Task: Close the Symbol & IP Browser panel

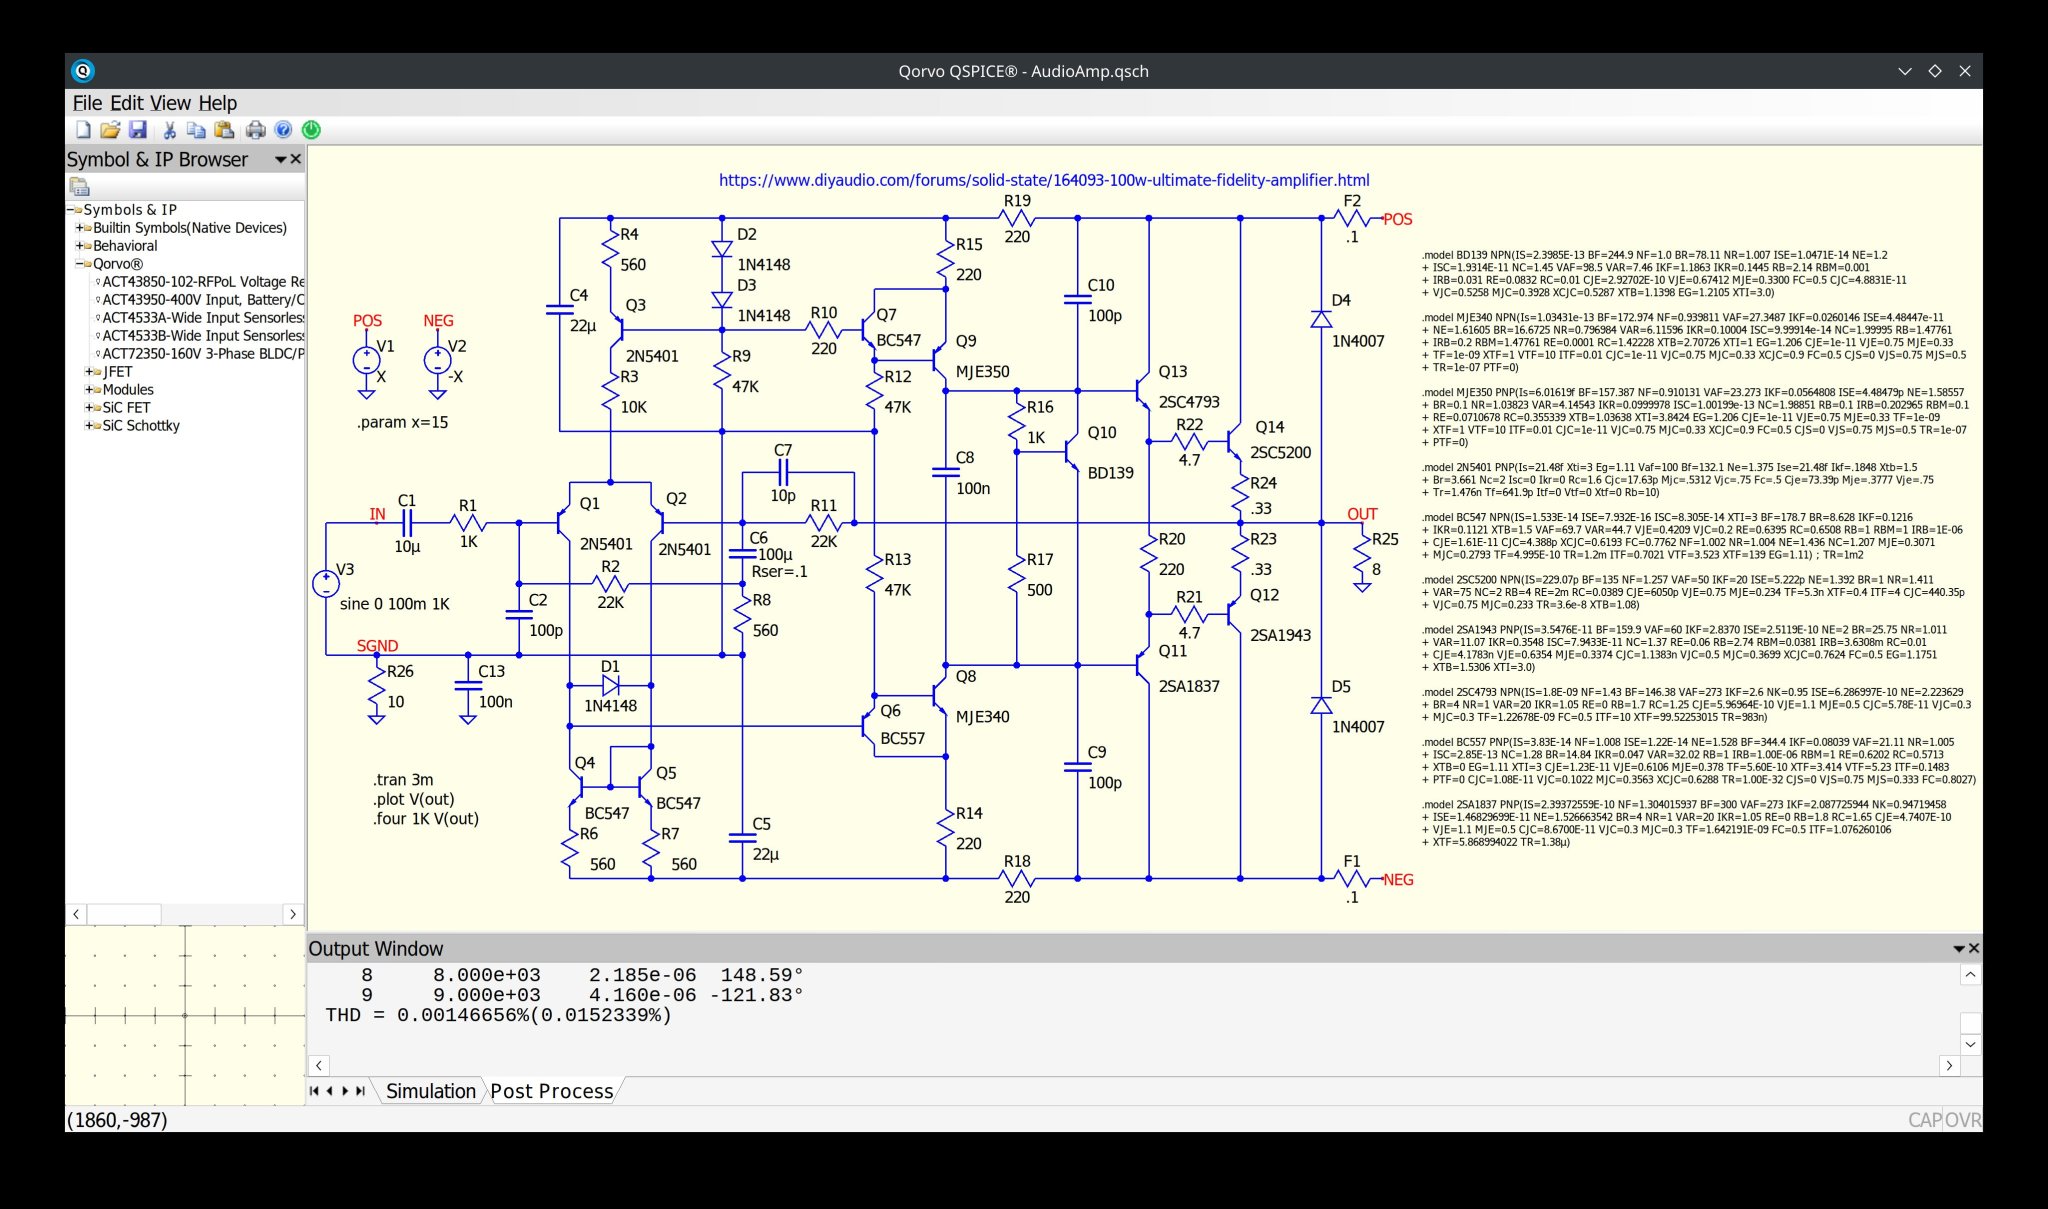Action: click(x=296, y=160)
